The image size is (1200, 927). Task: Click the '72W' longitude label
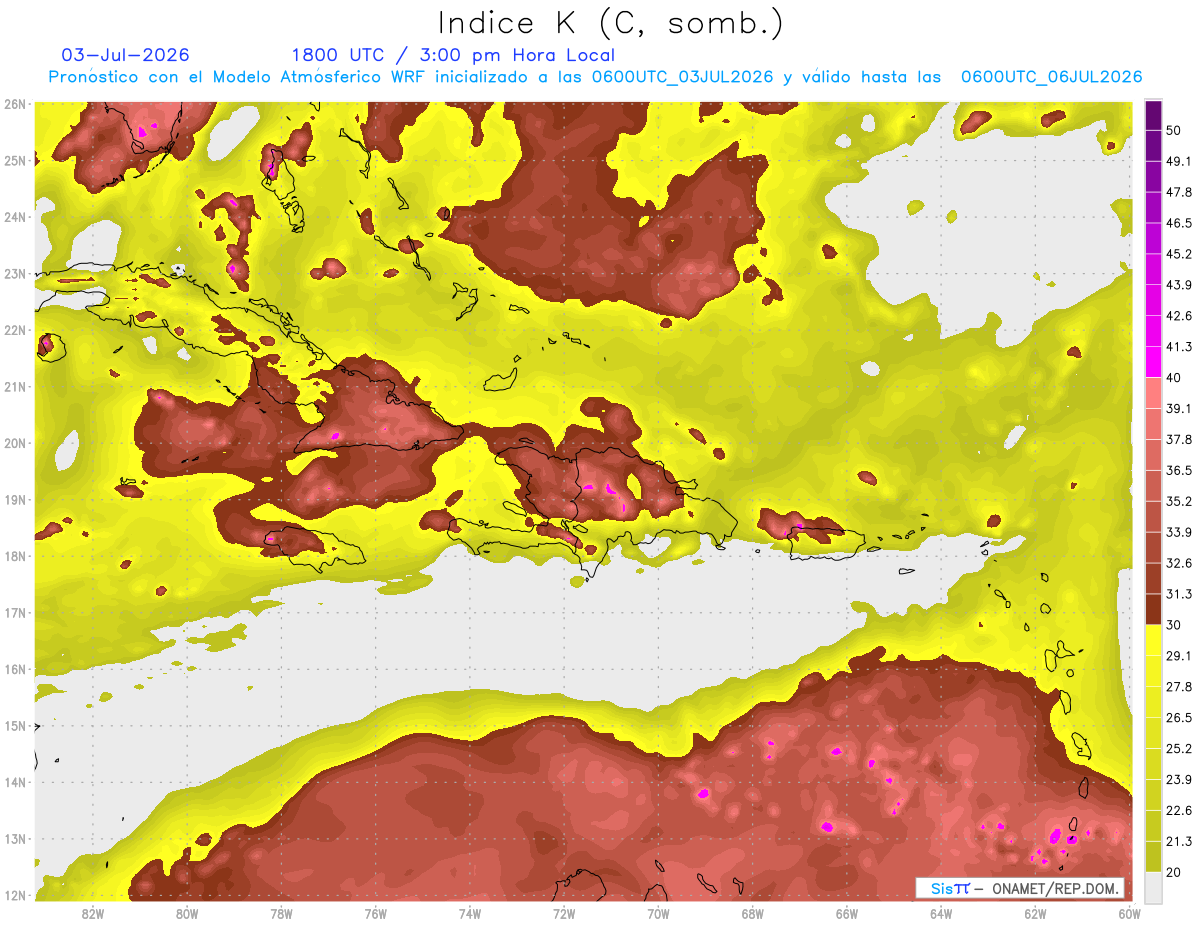pyautogui.click(x=564, y=913)
